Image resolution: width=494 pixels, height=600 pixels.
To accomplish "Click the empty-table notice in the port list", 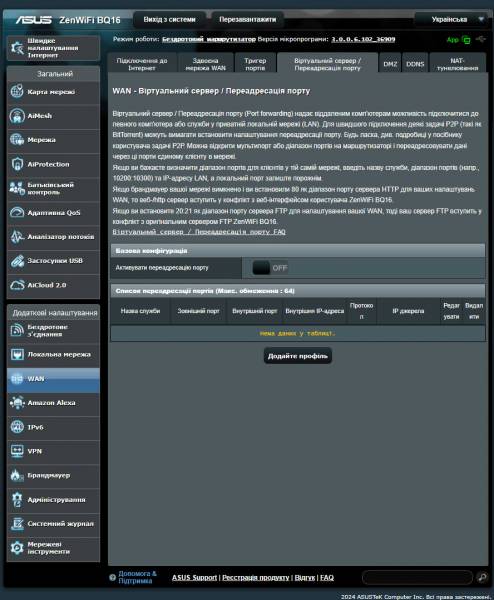I will [297, 333].
